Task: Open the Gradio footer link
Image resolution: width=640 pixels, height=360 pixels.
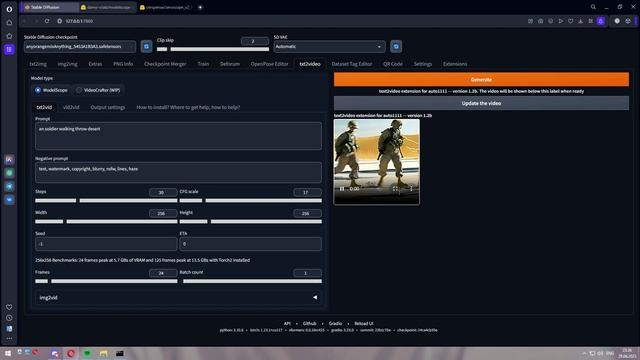Action: [335, 323]
